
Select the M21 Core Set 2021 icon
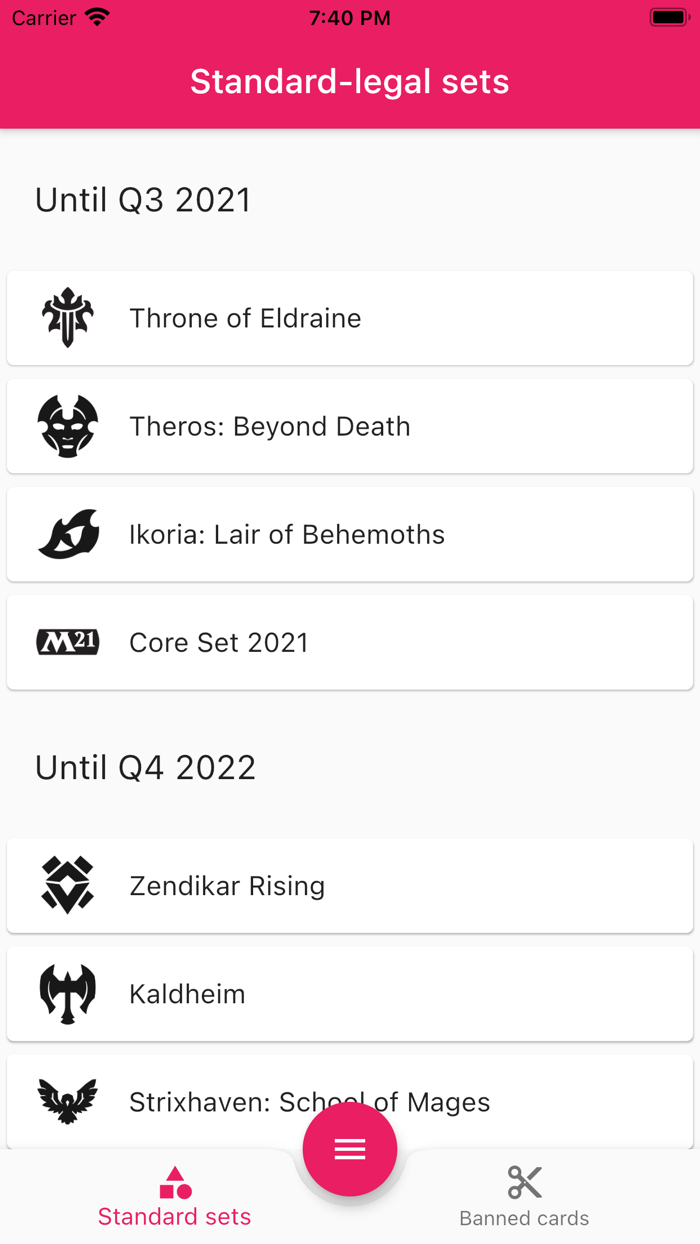(67, 641)
